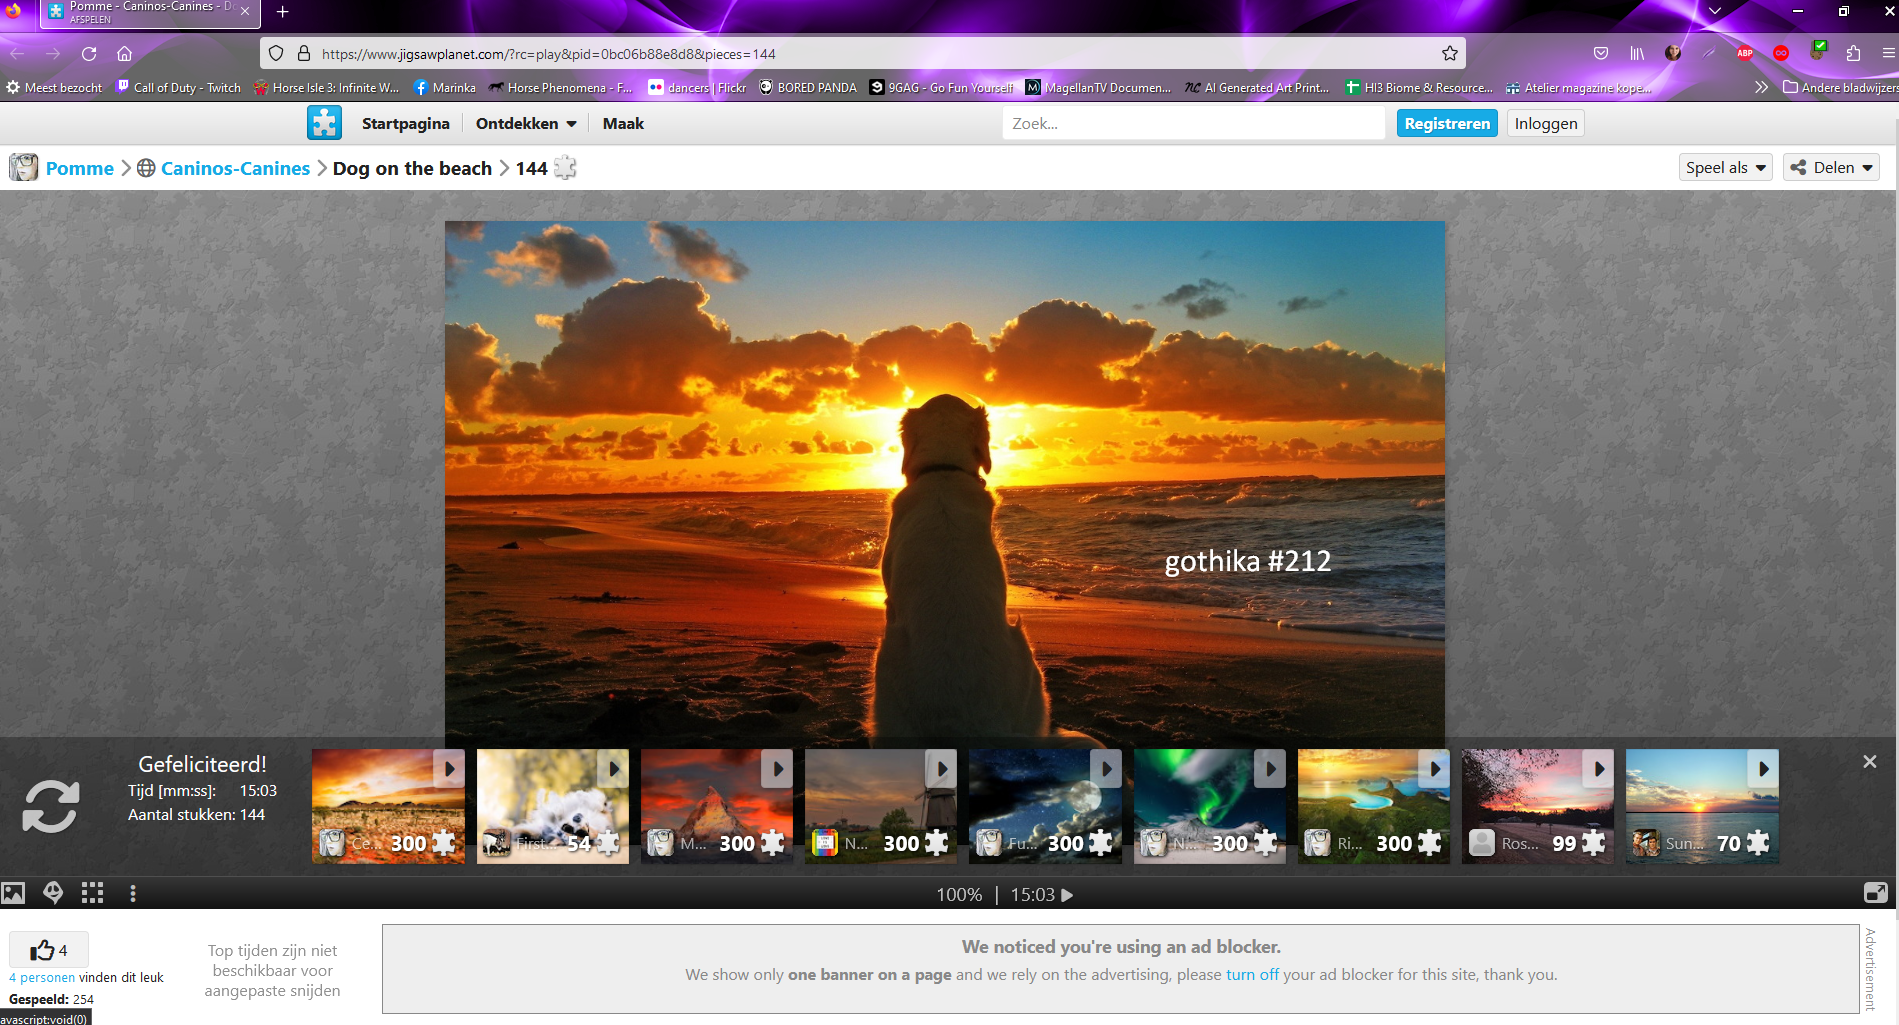Click the play arrow beside 15:03 timer
This screenshot has height=1025, width=1899.
[1067, 895]
